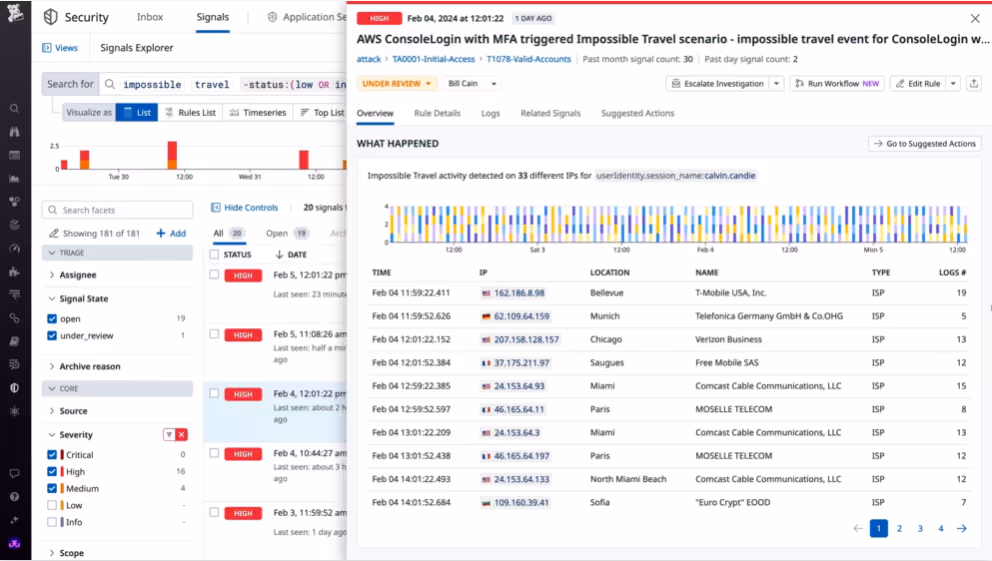Open the search magnifier in the left sidebar
Image resolution: width=992 pixels, height=561 pixels.
click(x=15, y=109)
